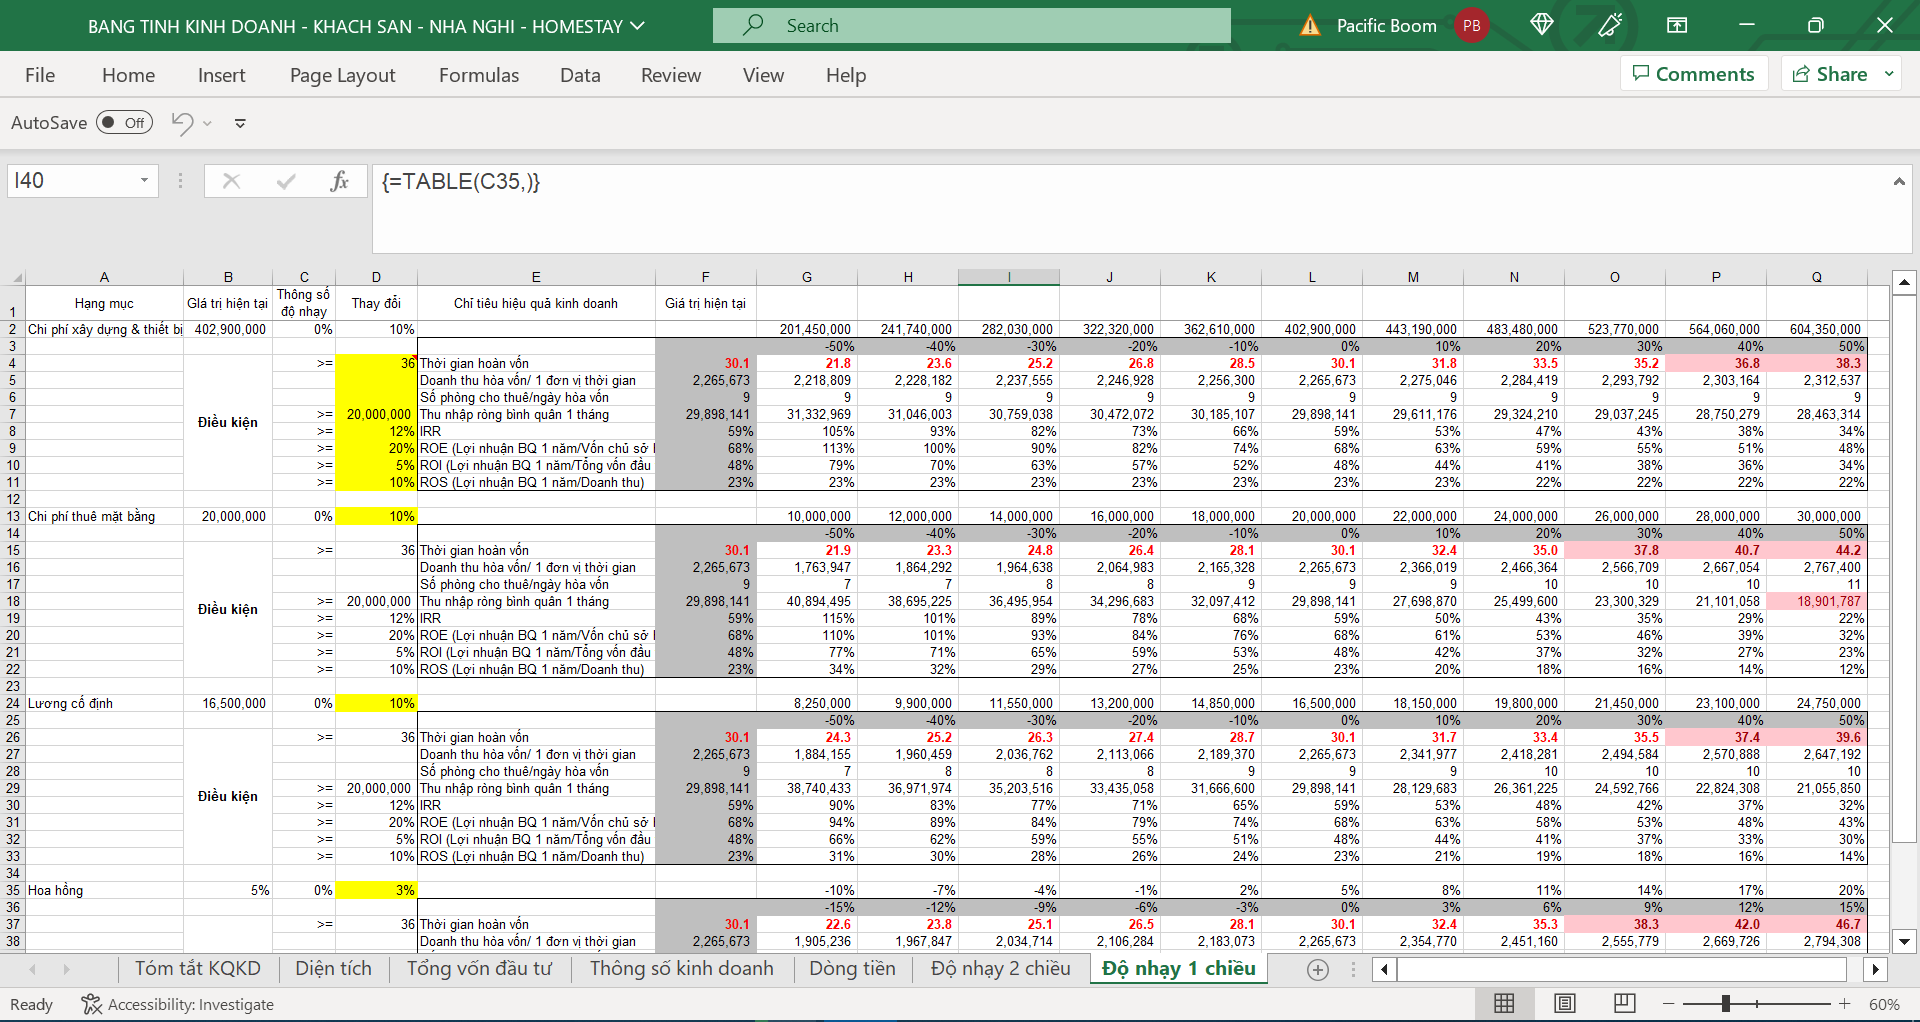Select Normal view in status bar

(1504, 1003)
